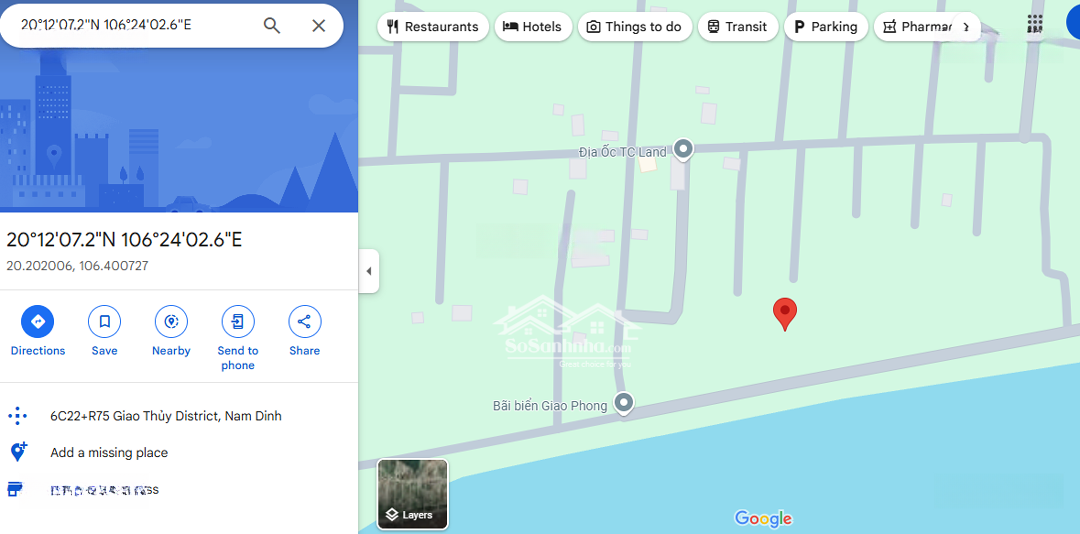Open the Google apps grid icon

pyautogui.click(x=1035, y=24)
